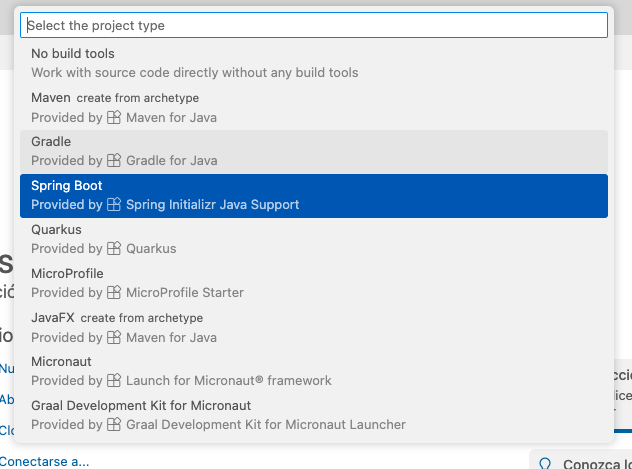Click extension icon beside 'Gradle for Java'
Image resolution: width=632 pixels, height=469 pixels.
point(114,160)
